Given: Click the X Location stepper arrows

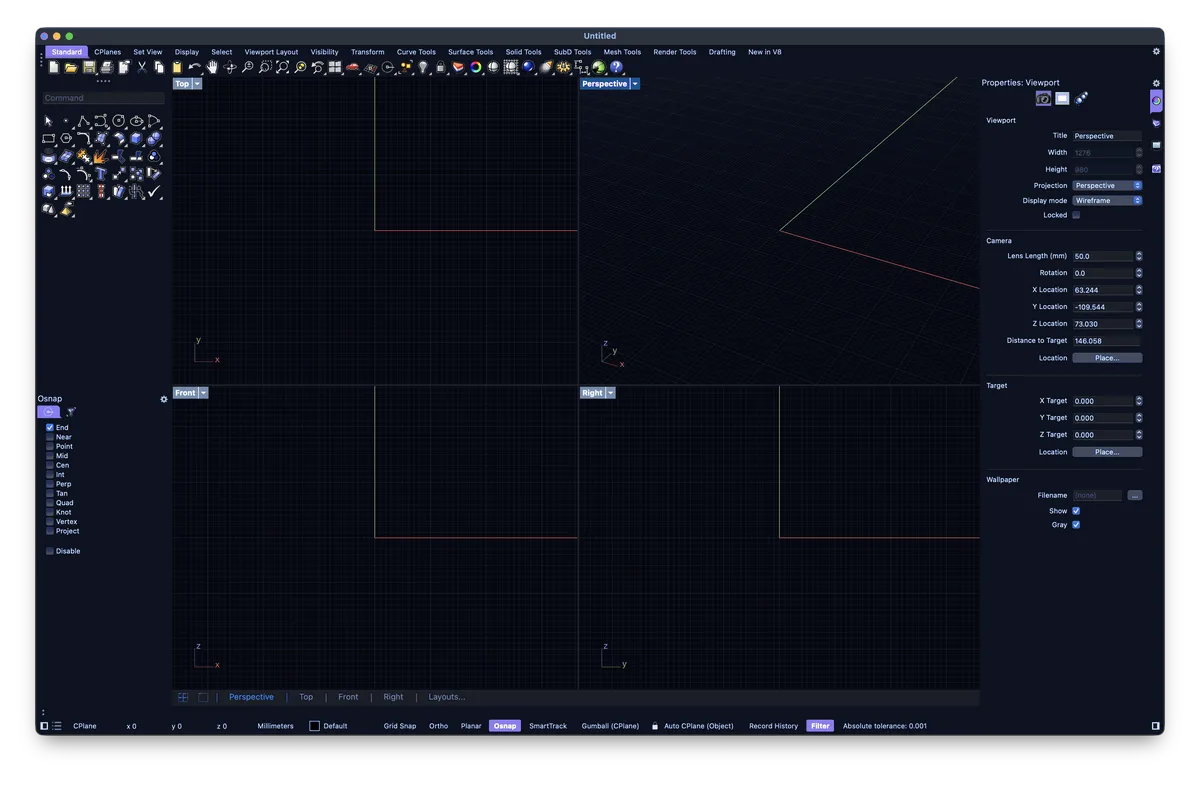Looking at the screenshot, I should (x=1138, y=290).
